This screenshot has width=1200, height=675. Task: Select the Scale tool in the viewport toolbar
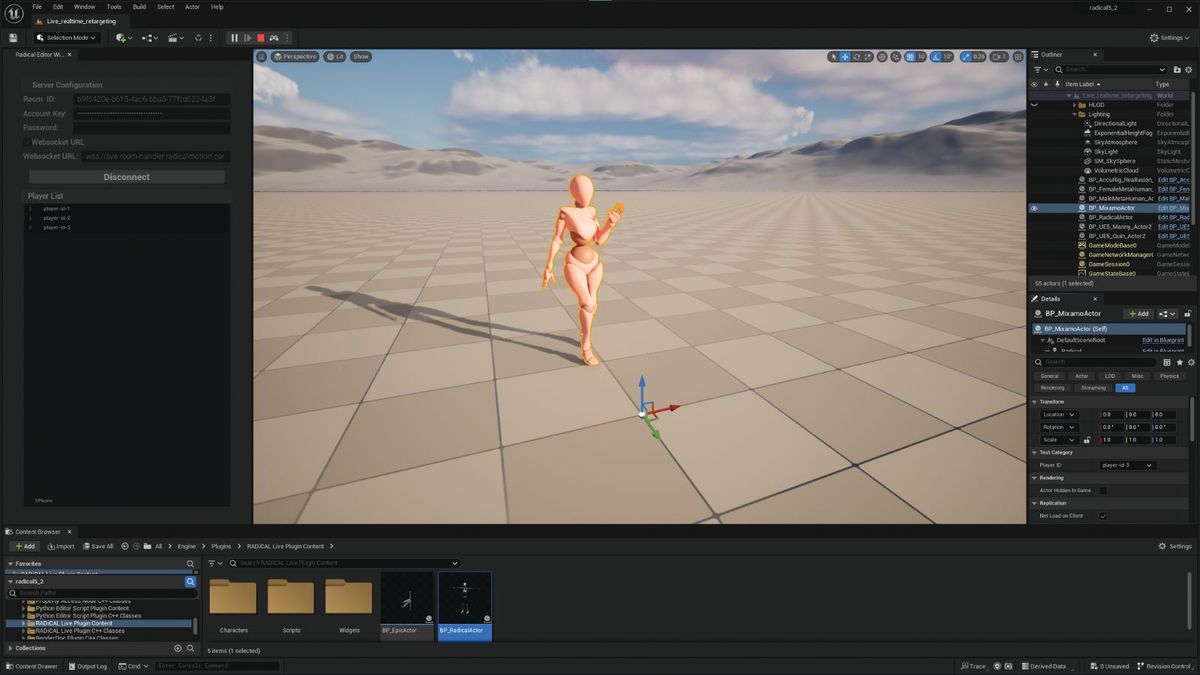click(869, 57)
